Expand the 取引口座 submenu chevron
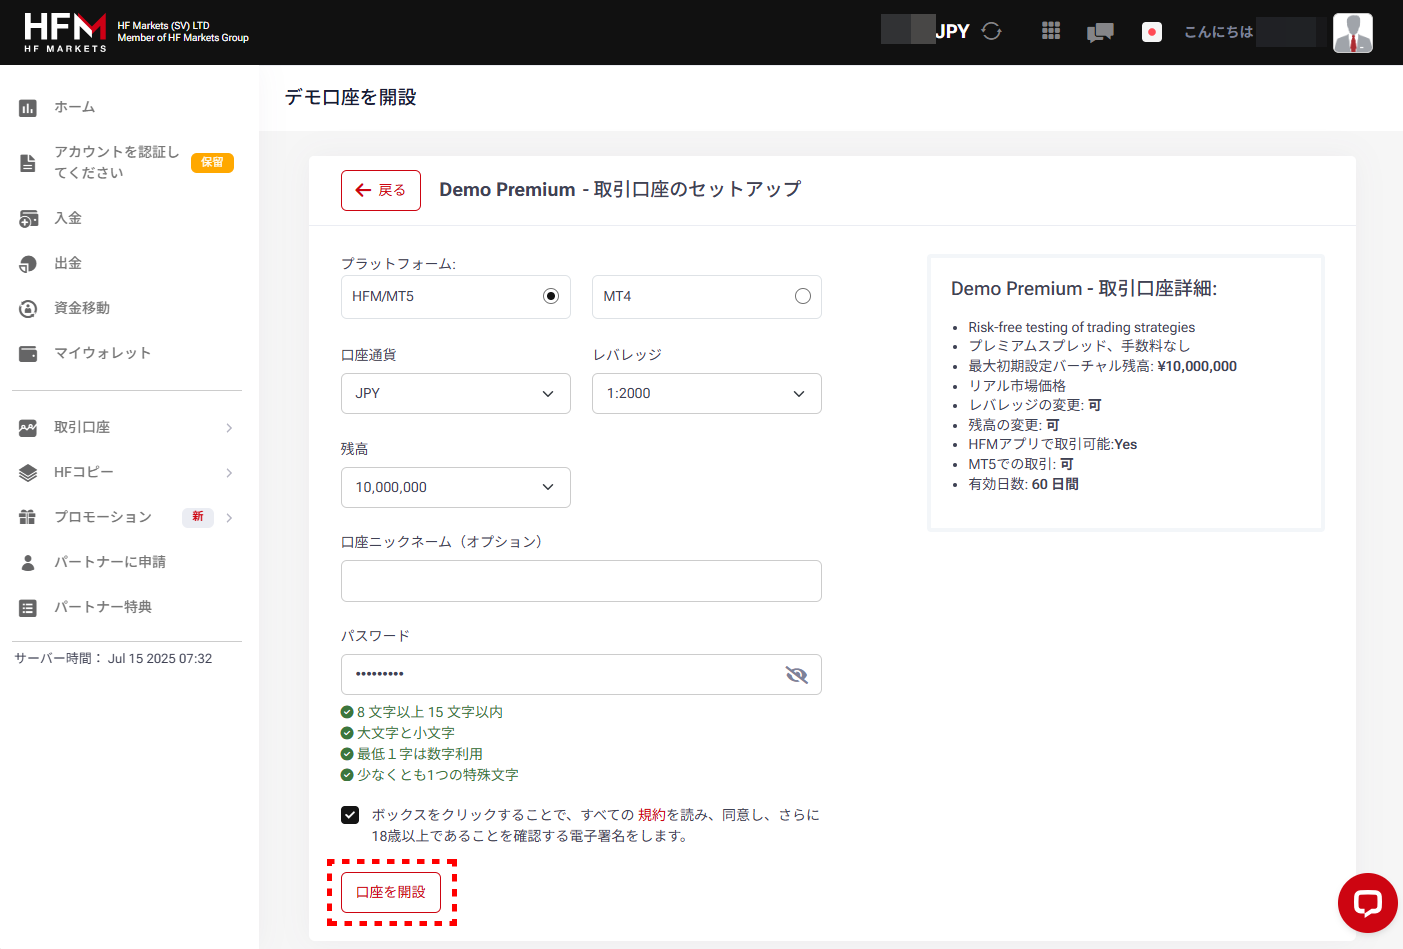 click(229, 428)
